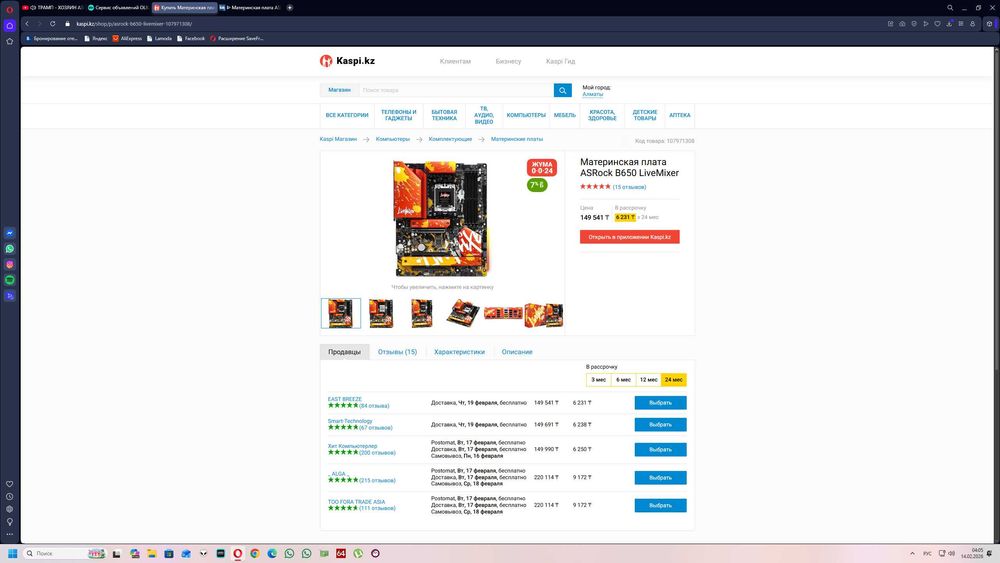The image size is (1000, 563).
Task: Select first motherboard thumbnail
Action: [341, 313]
